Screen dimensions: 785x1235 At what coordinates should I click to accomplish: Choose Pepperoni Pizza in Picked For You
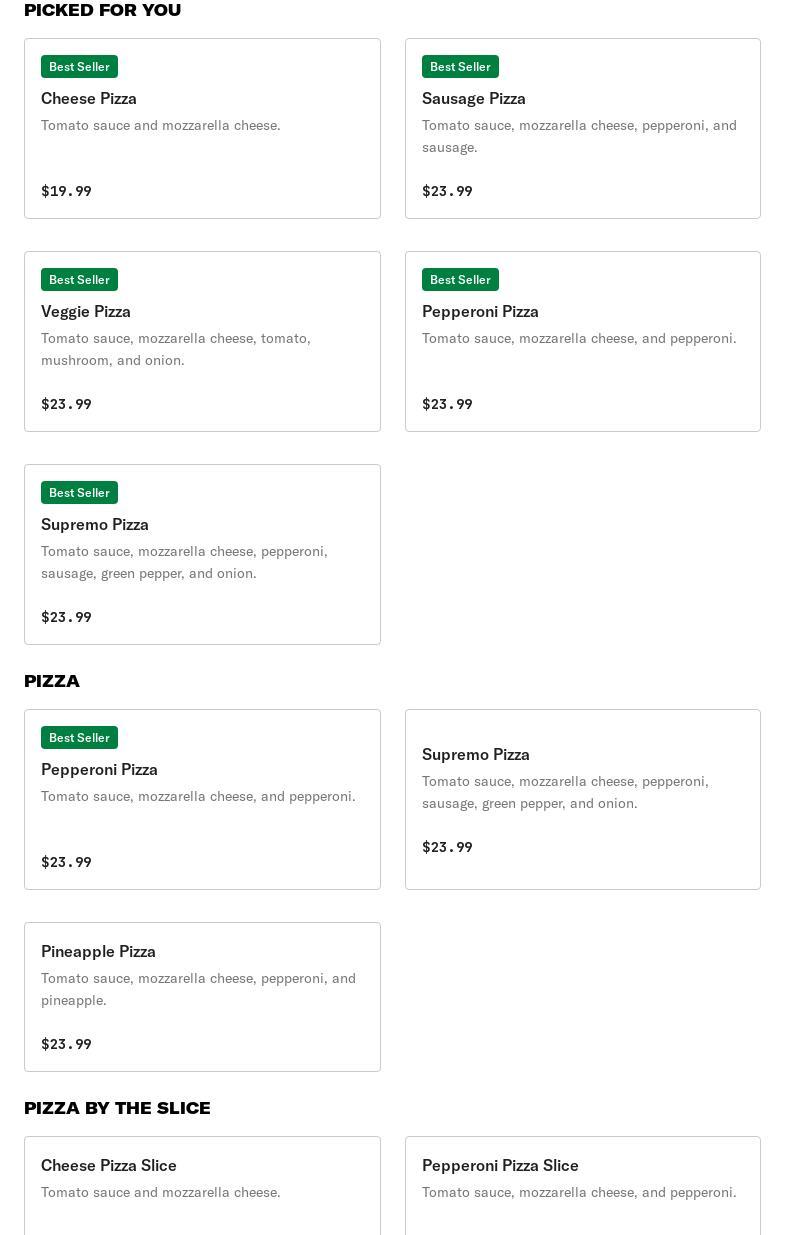coord(582,341)
